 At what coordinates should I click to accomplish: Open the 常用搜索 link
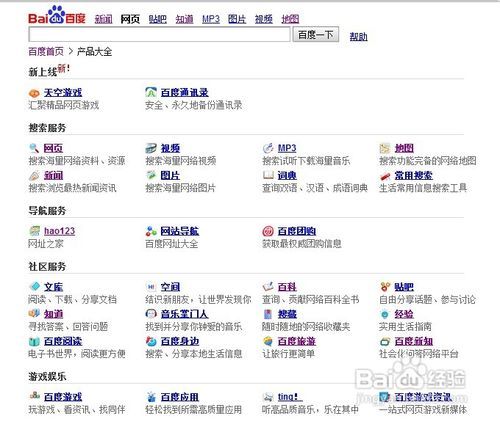[414, 175]
